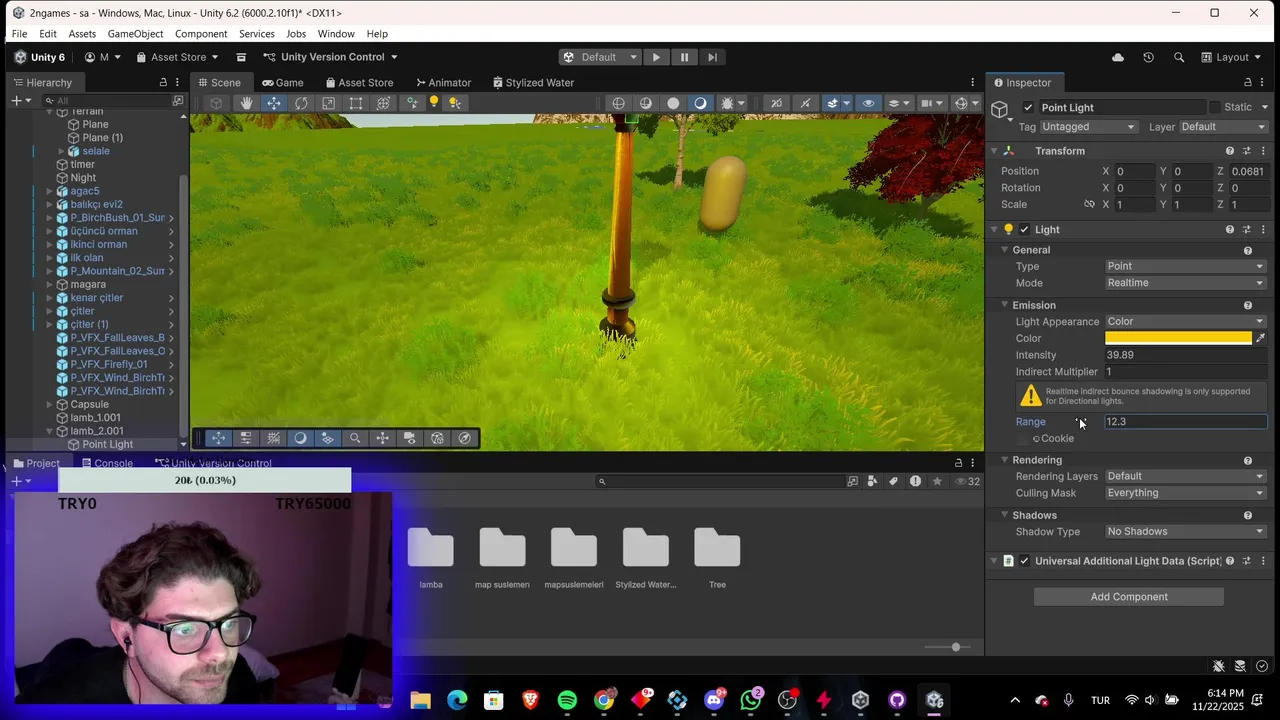Open the Window menu
The width and height of the screenshot is (1280, 720).
click(336, 34)
